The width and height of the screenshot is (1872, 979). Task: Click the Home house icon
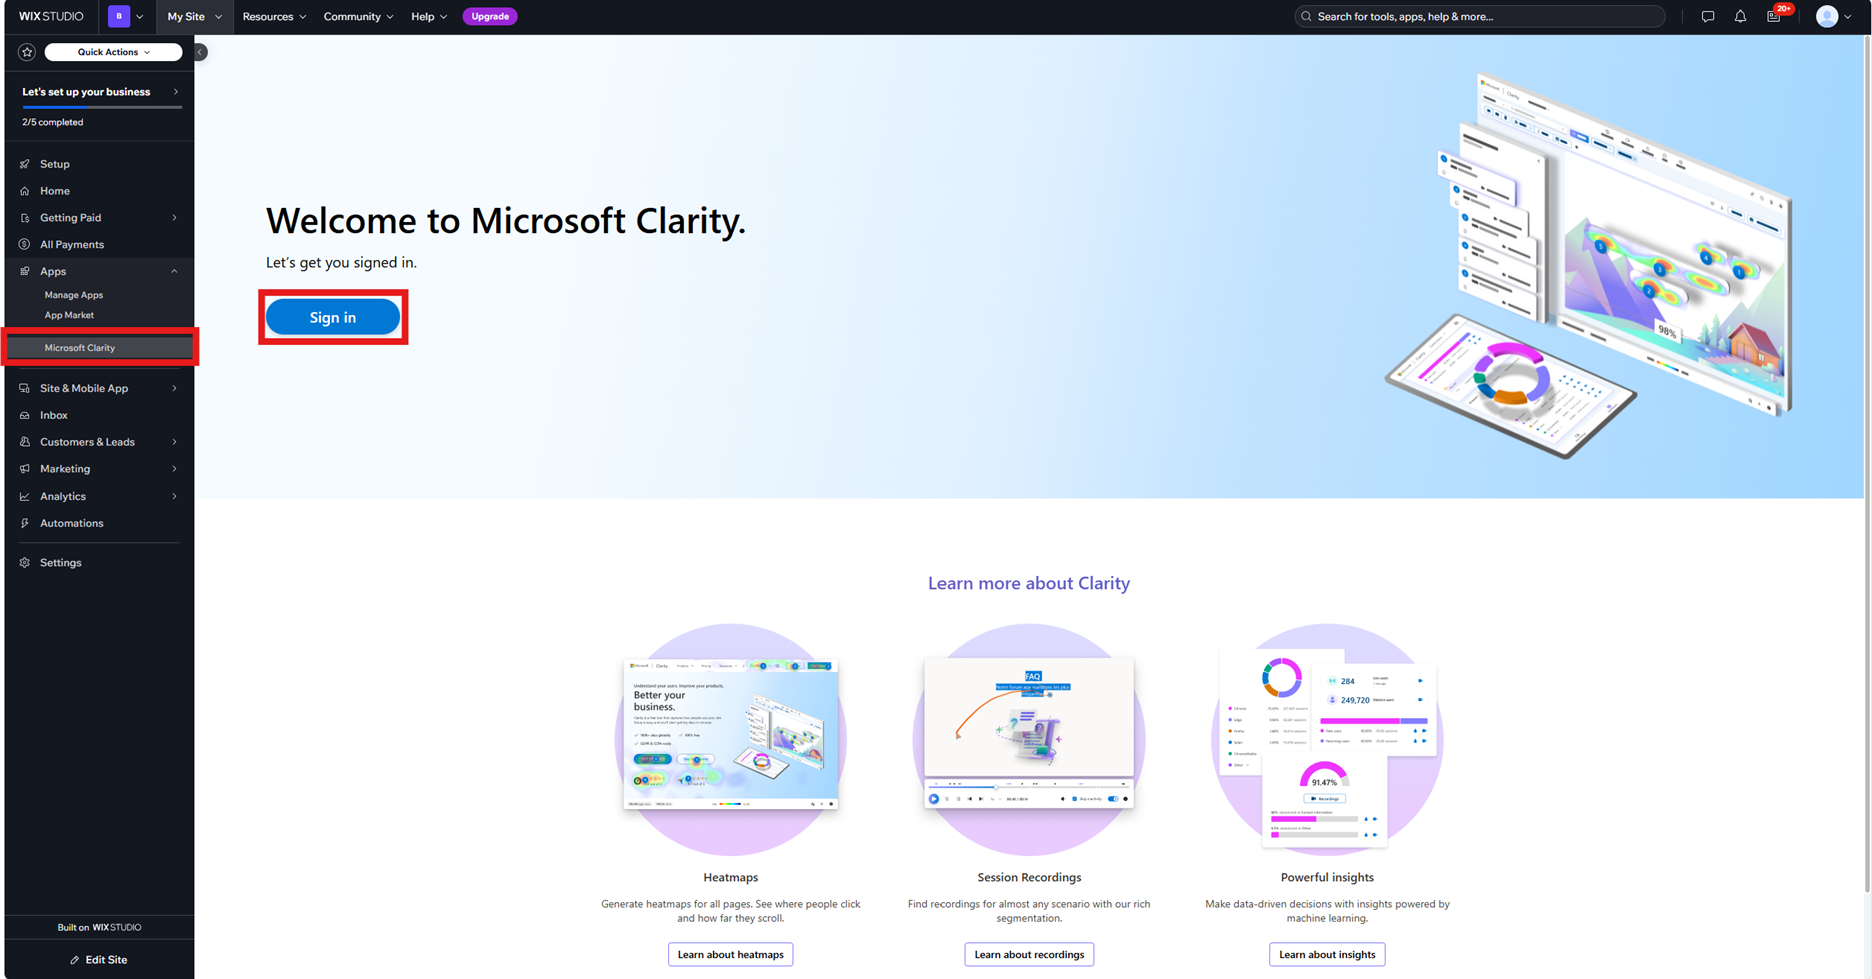(25, 191)
